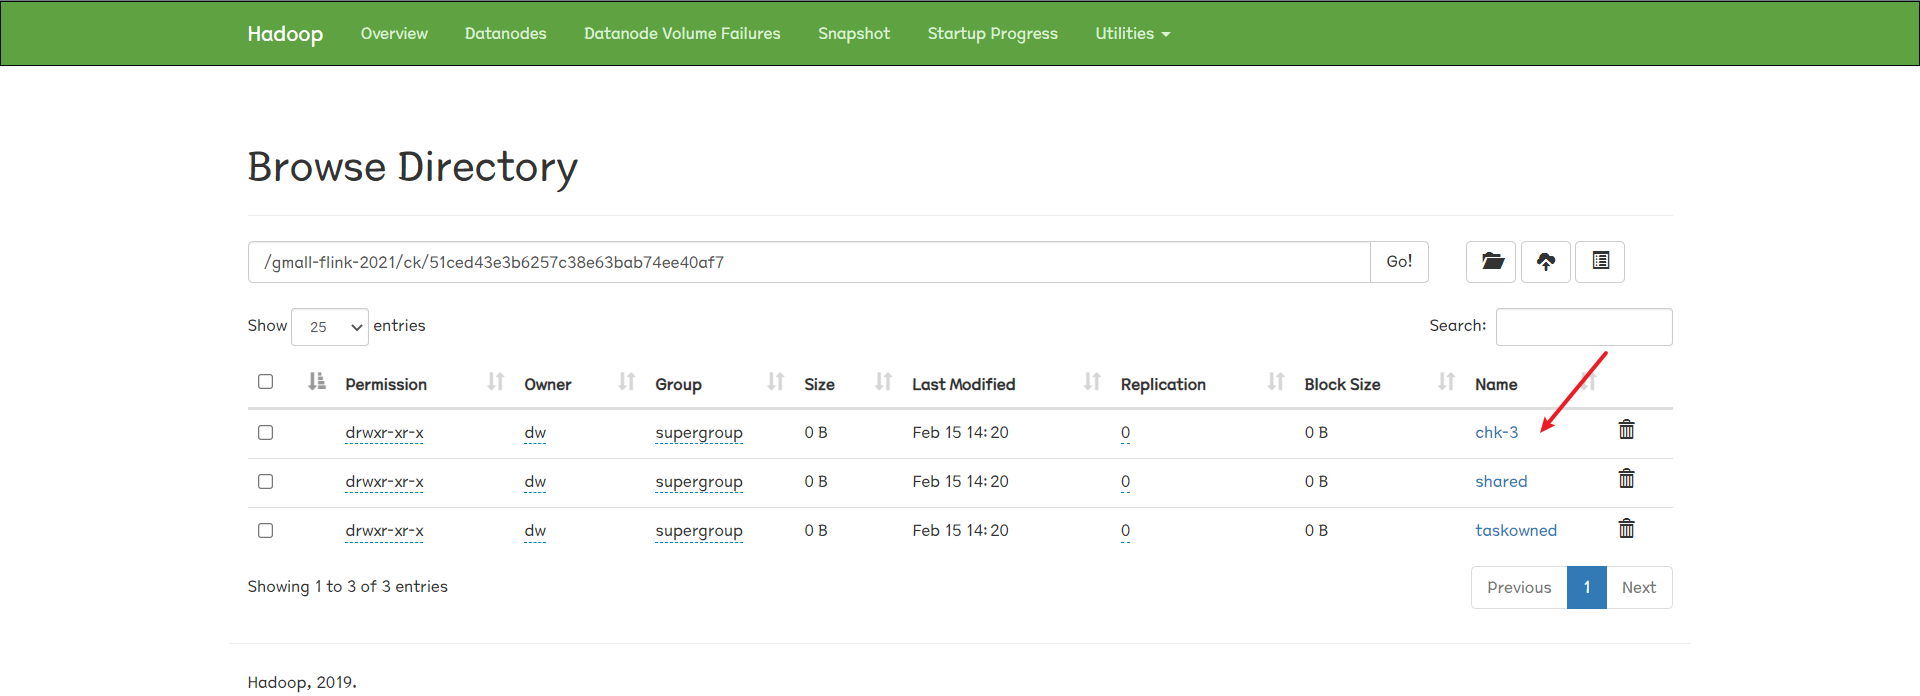Click the upload files cloud icon
Screen dimensions: 1920x696
[1546, 262]
